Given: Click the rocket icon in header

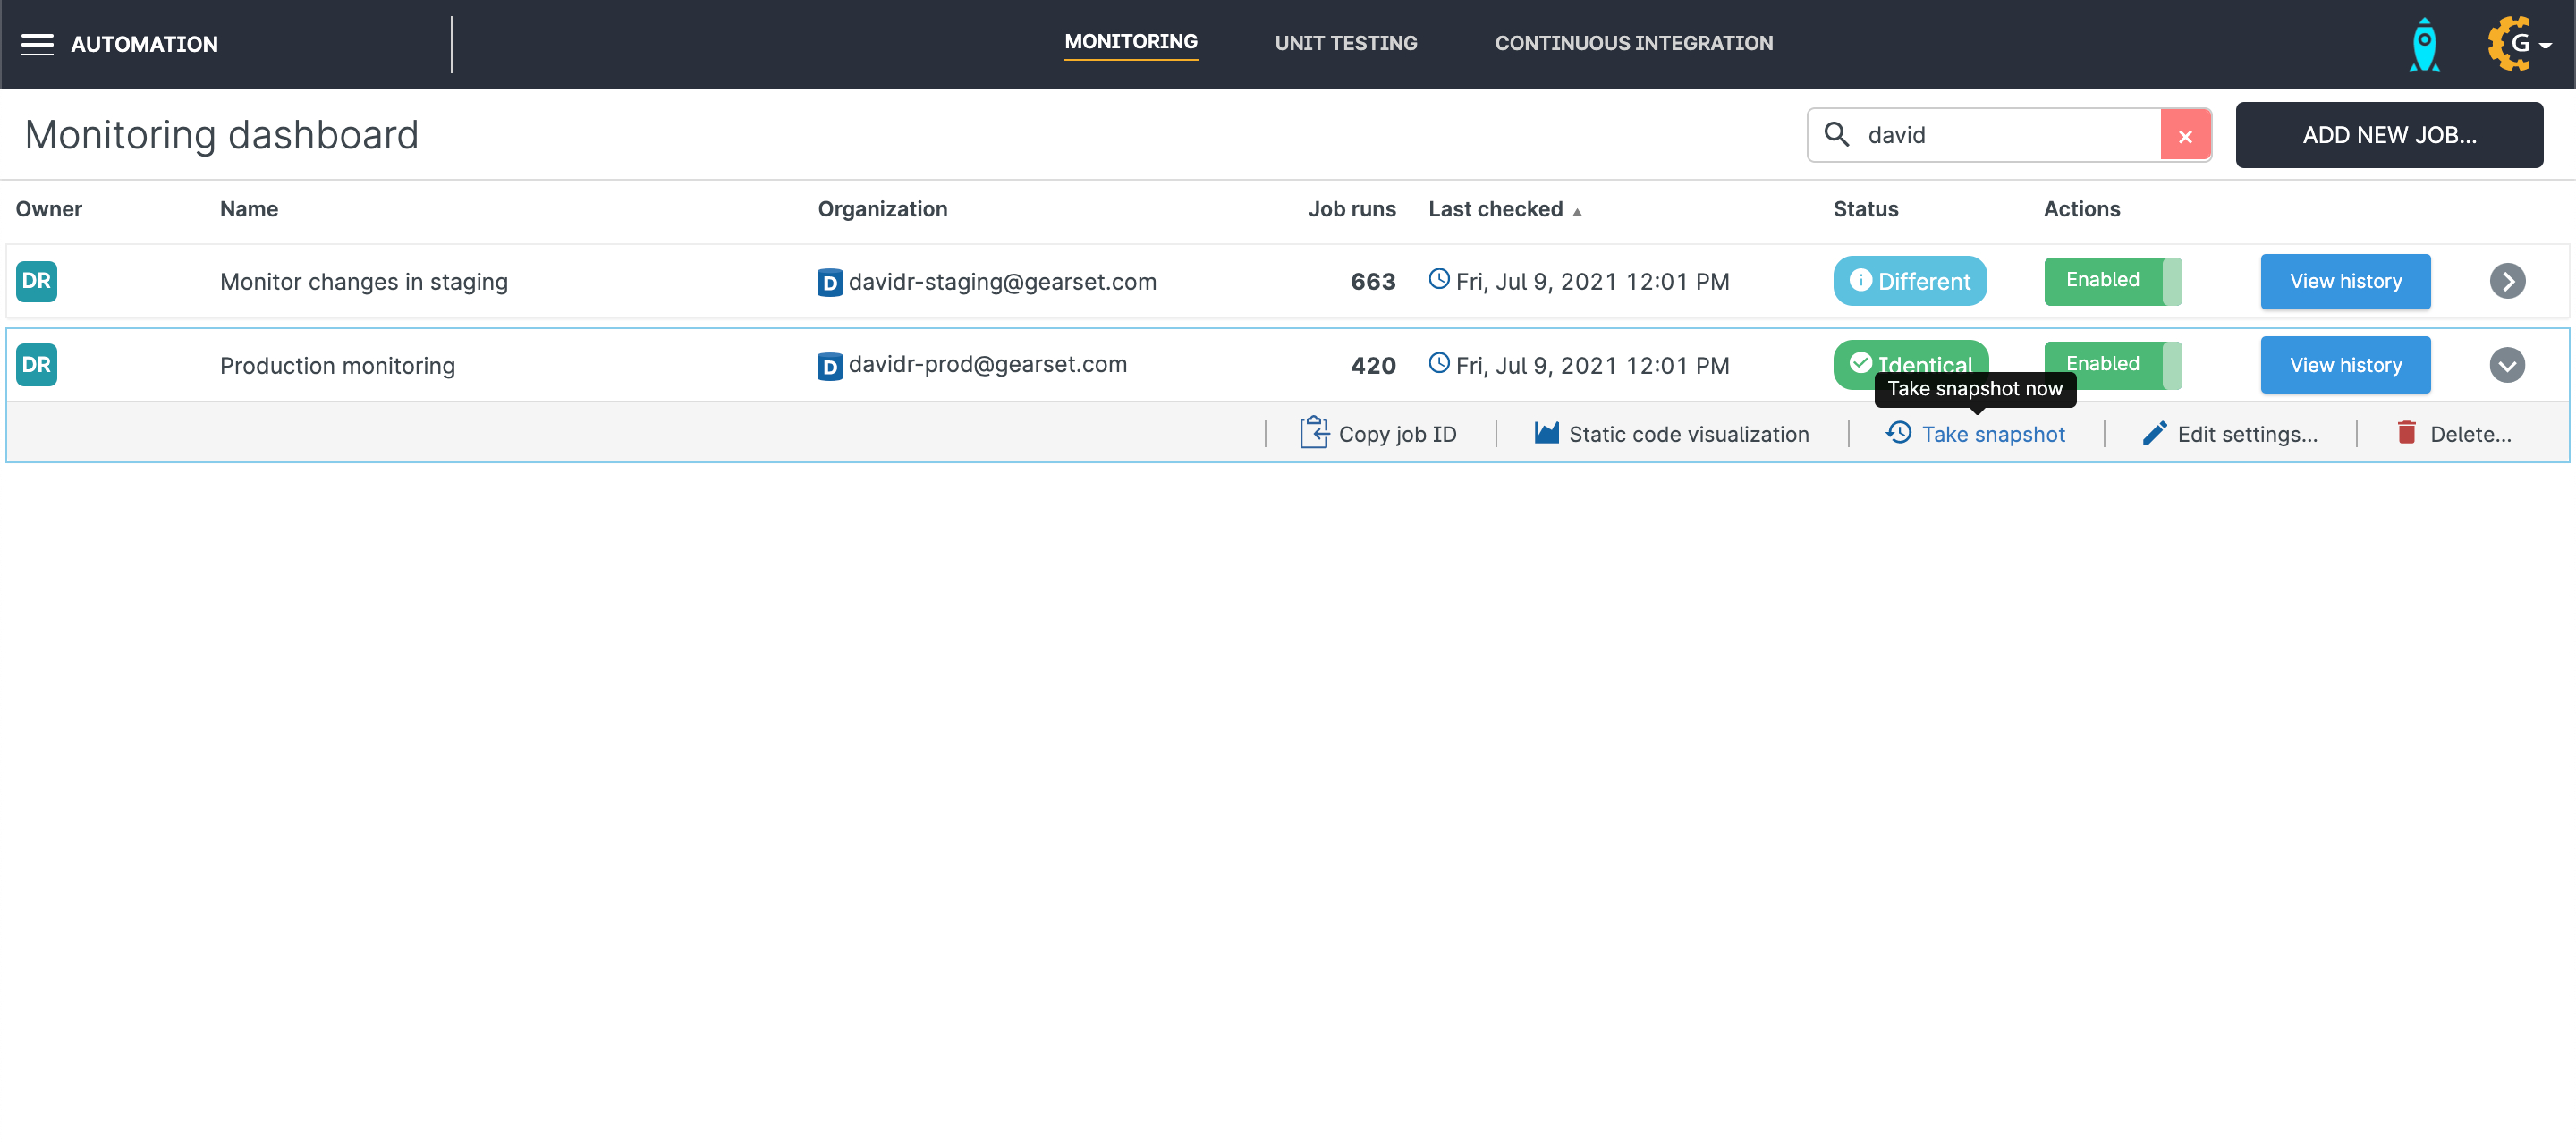Looking at the screenshot, I should pos(2424,45).
